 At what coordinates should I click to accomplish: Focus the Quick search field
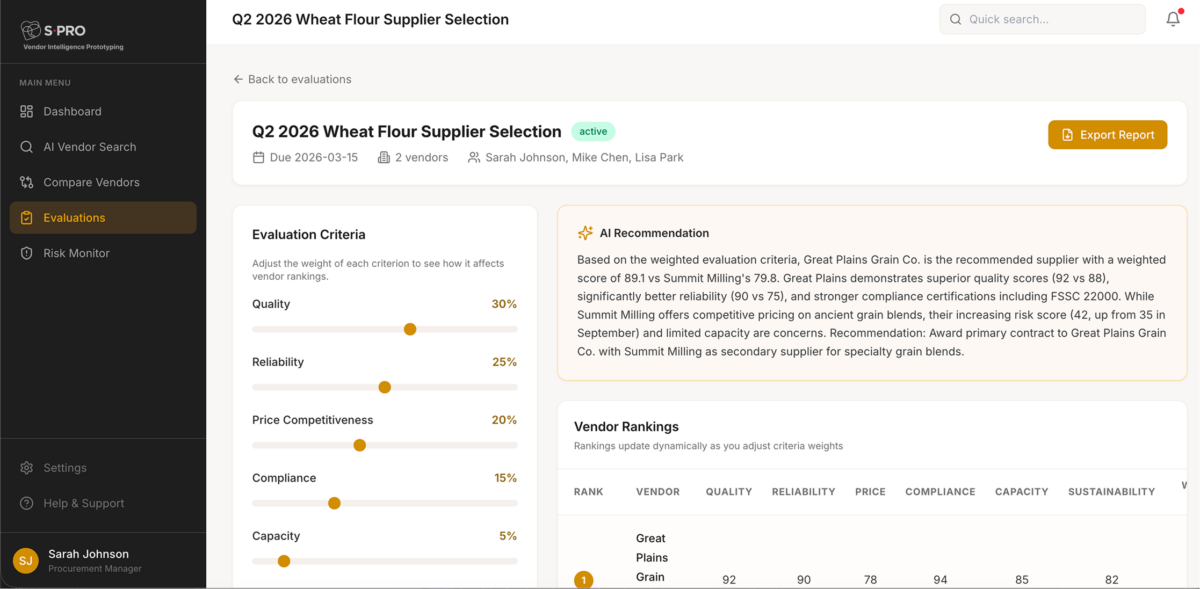point(1052,19)
